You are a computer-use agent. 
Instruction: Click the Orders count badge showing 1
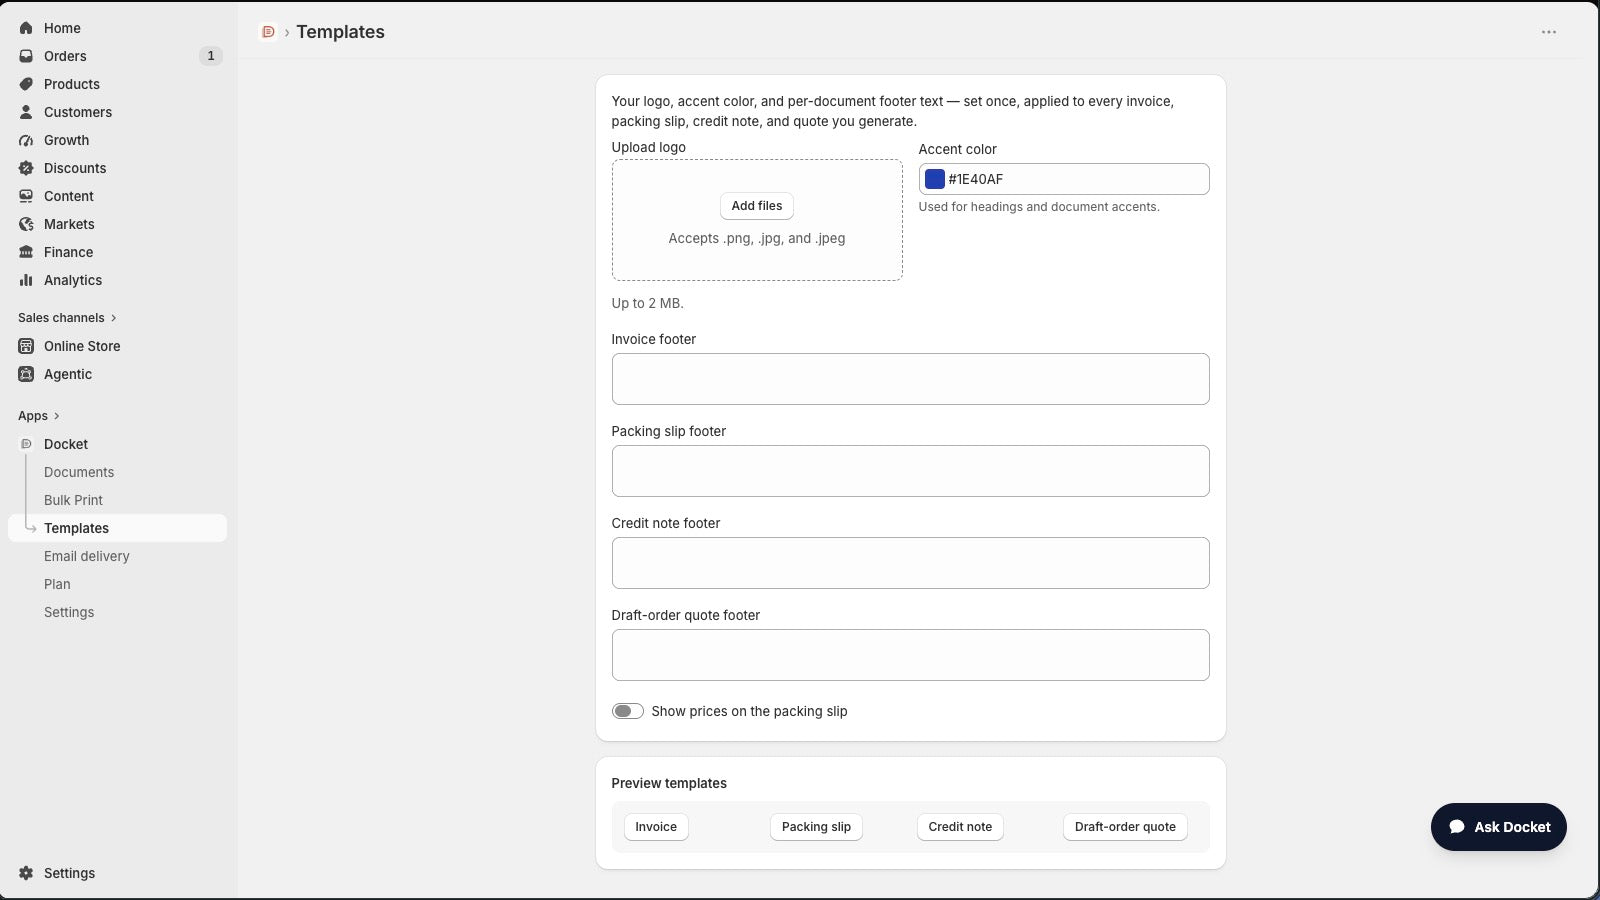pos(210,56)
